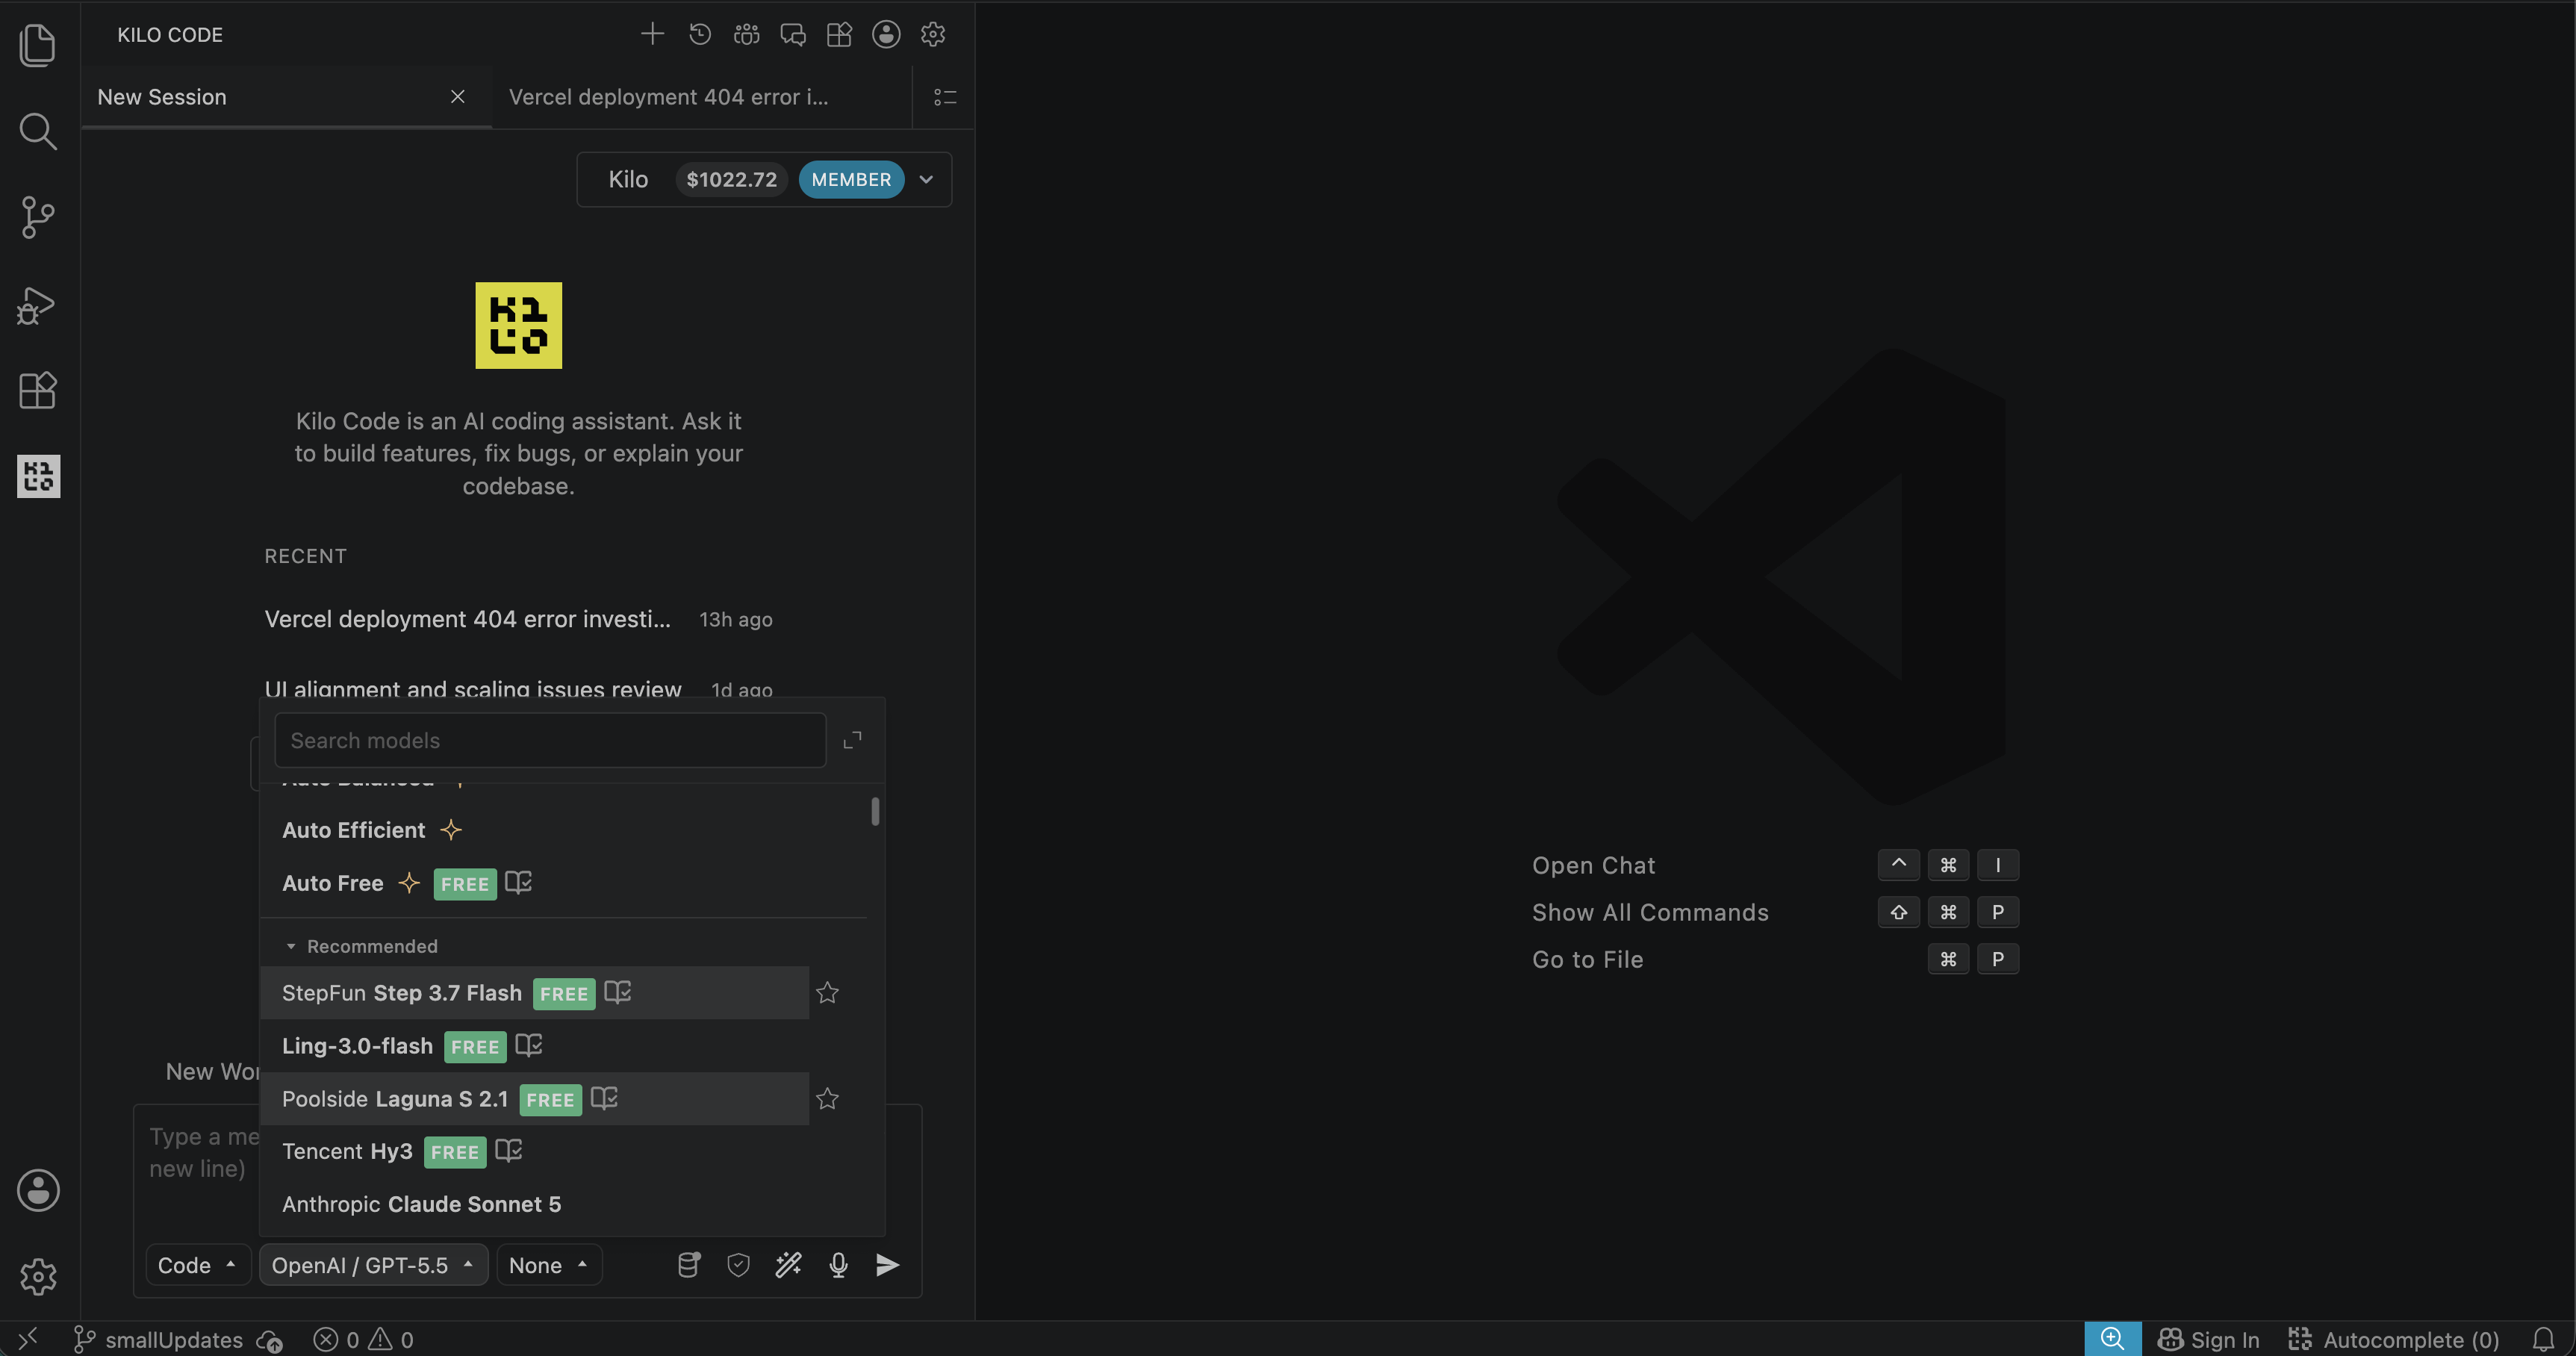Click Sign In in status bar
Viewport: 2576px width, 1356px height.
pos(2208,1339)
